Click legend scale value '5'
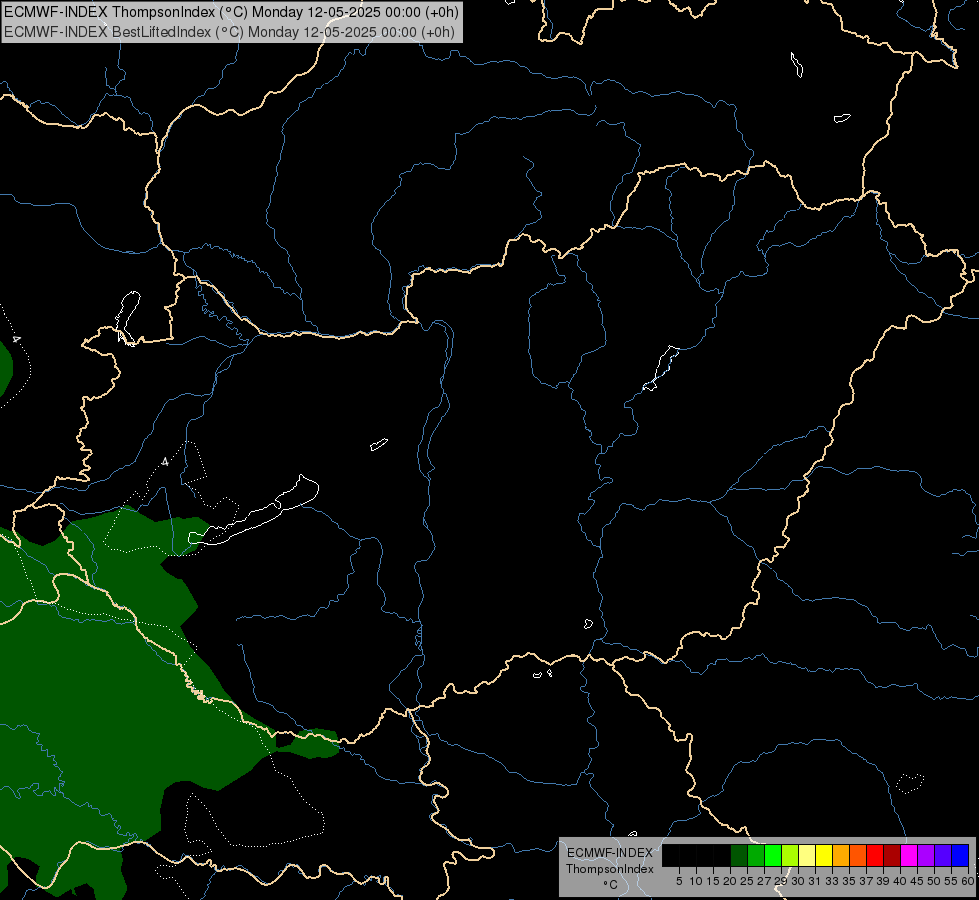The image size is (979, 900). coord(679,881)
